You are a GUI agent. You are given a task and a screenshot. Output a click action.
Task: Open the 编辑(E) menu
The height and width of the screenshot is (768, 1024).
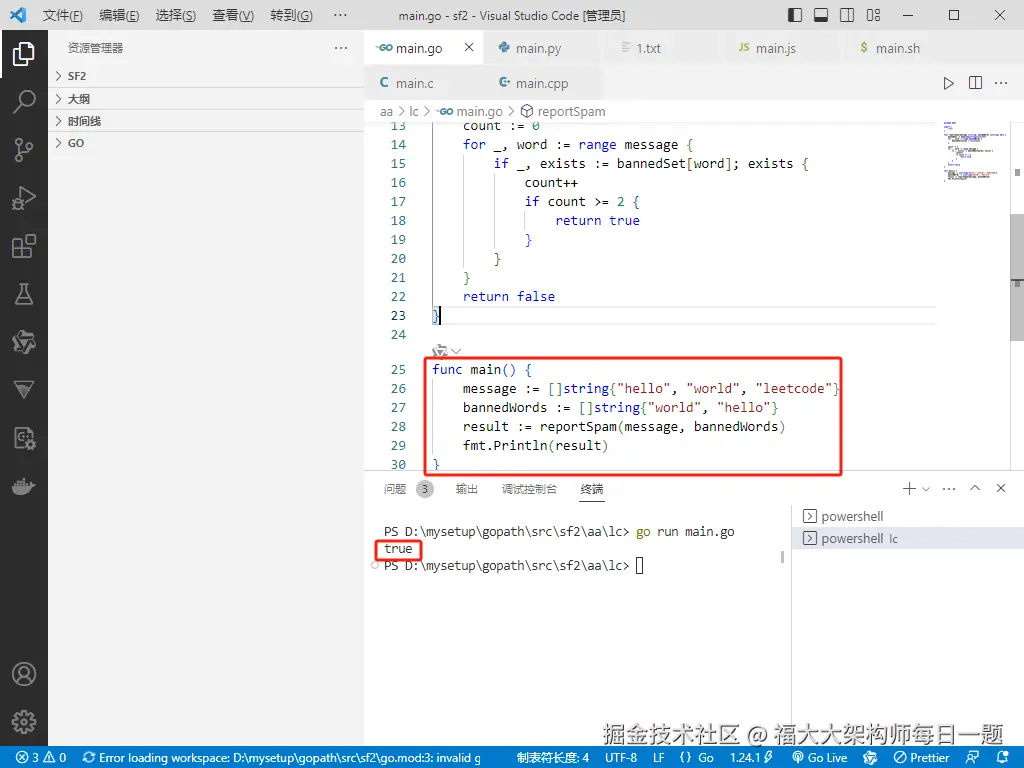coord(119,15)
